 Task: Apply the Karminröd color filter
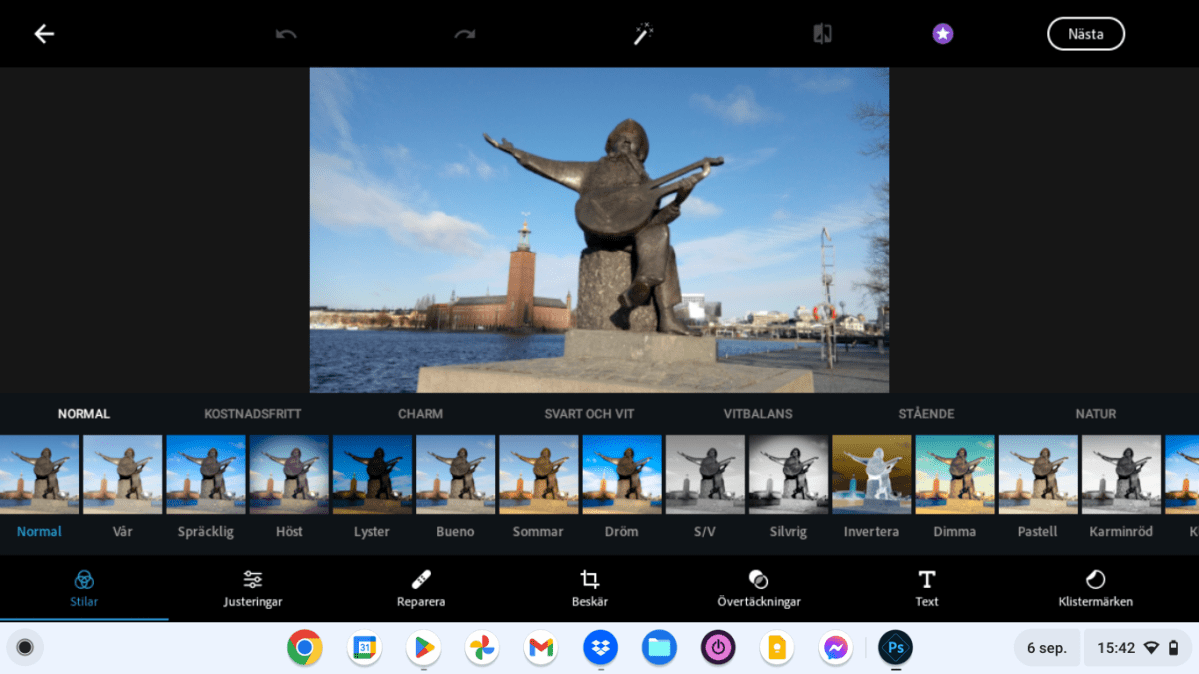(1121, 473)
